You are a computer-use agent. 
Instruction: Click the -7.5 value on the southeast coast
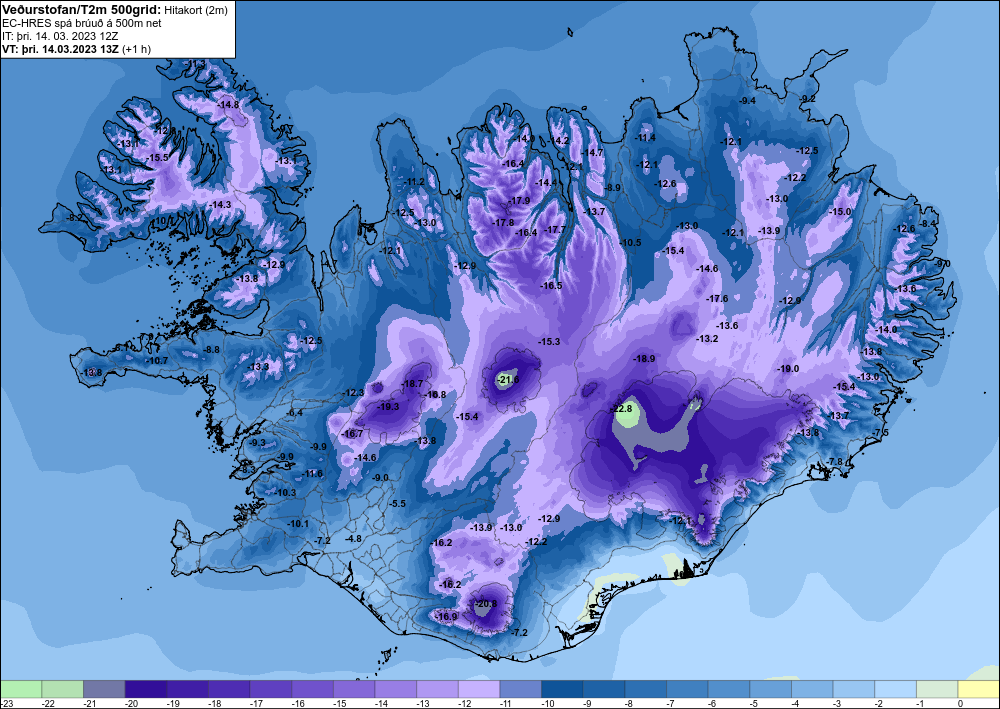[880, 433]
